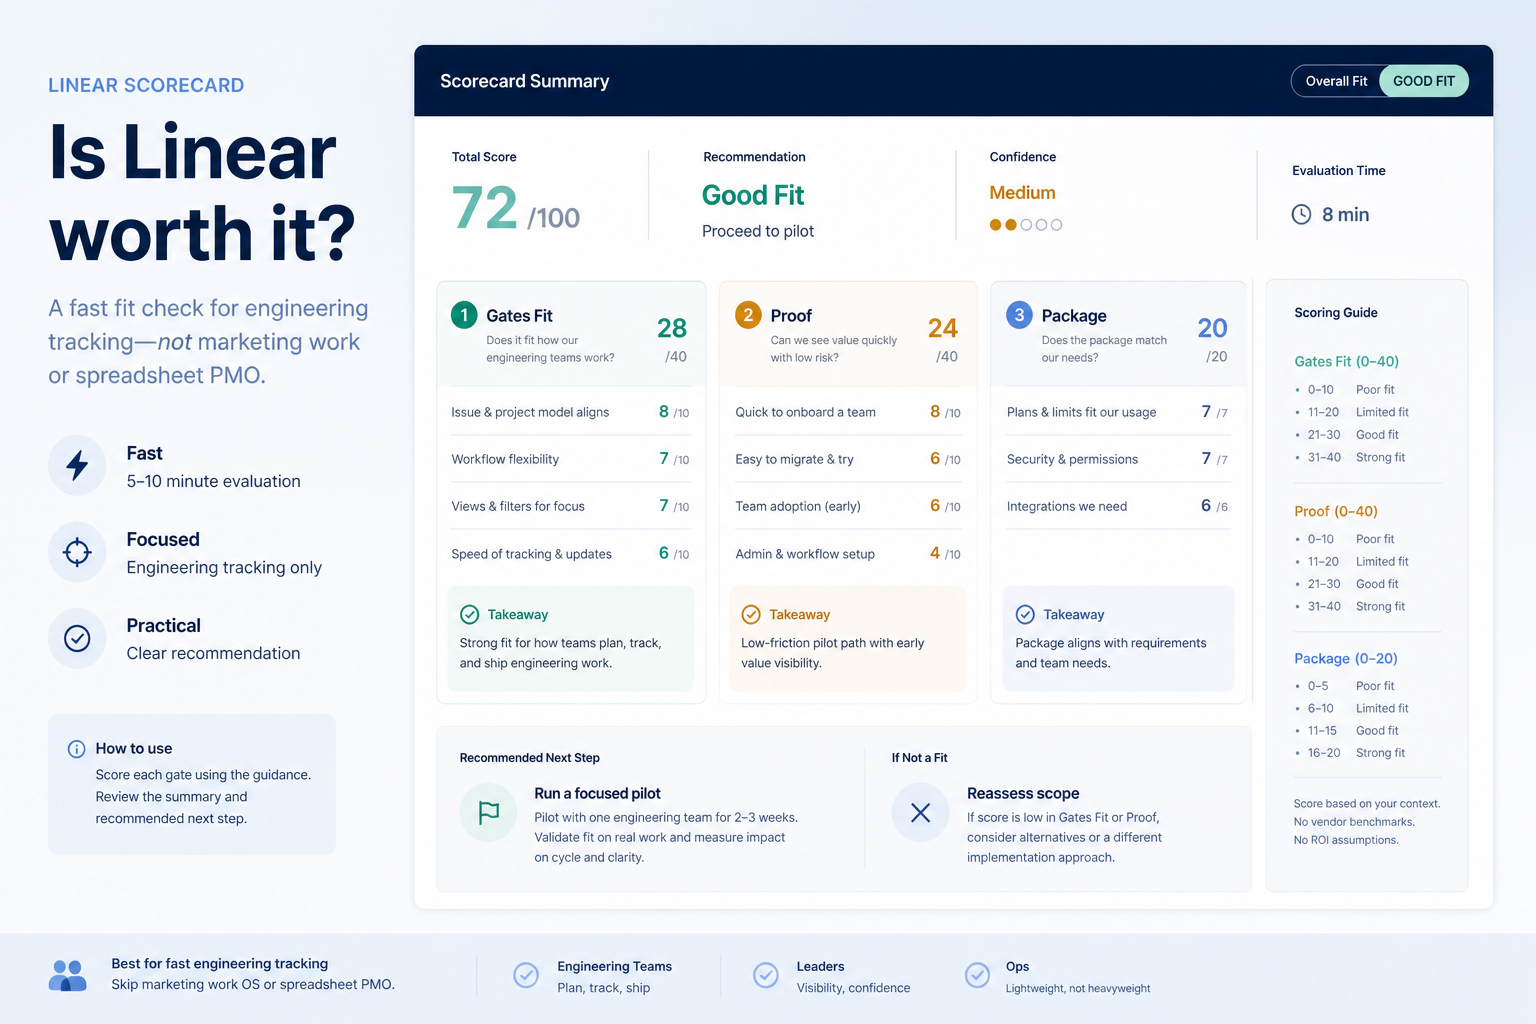Select the Quick to onboard a team row
Image resolution: width=1536 pixels, height=1024 pixels.
click(x=848, y=412)
